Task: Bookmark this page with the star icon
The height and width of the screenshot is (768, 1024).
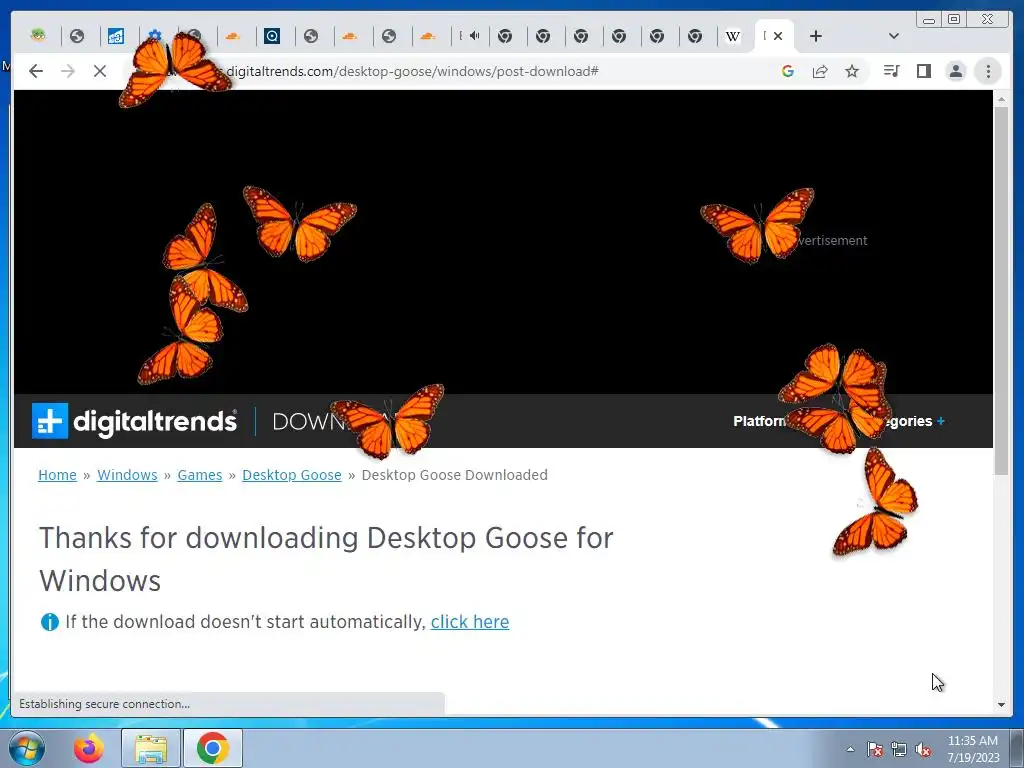Action: click(x=852, y=71)
